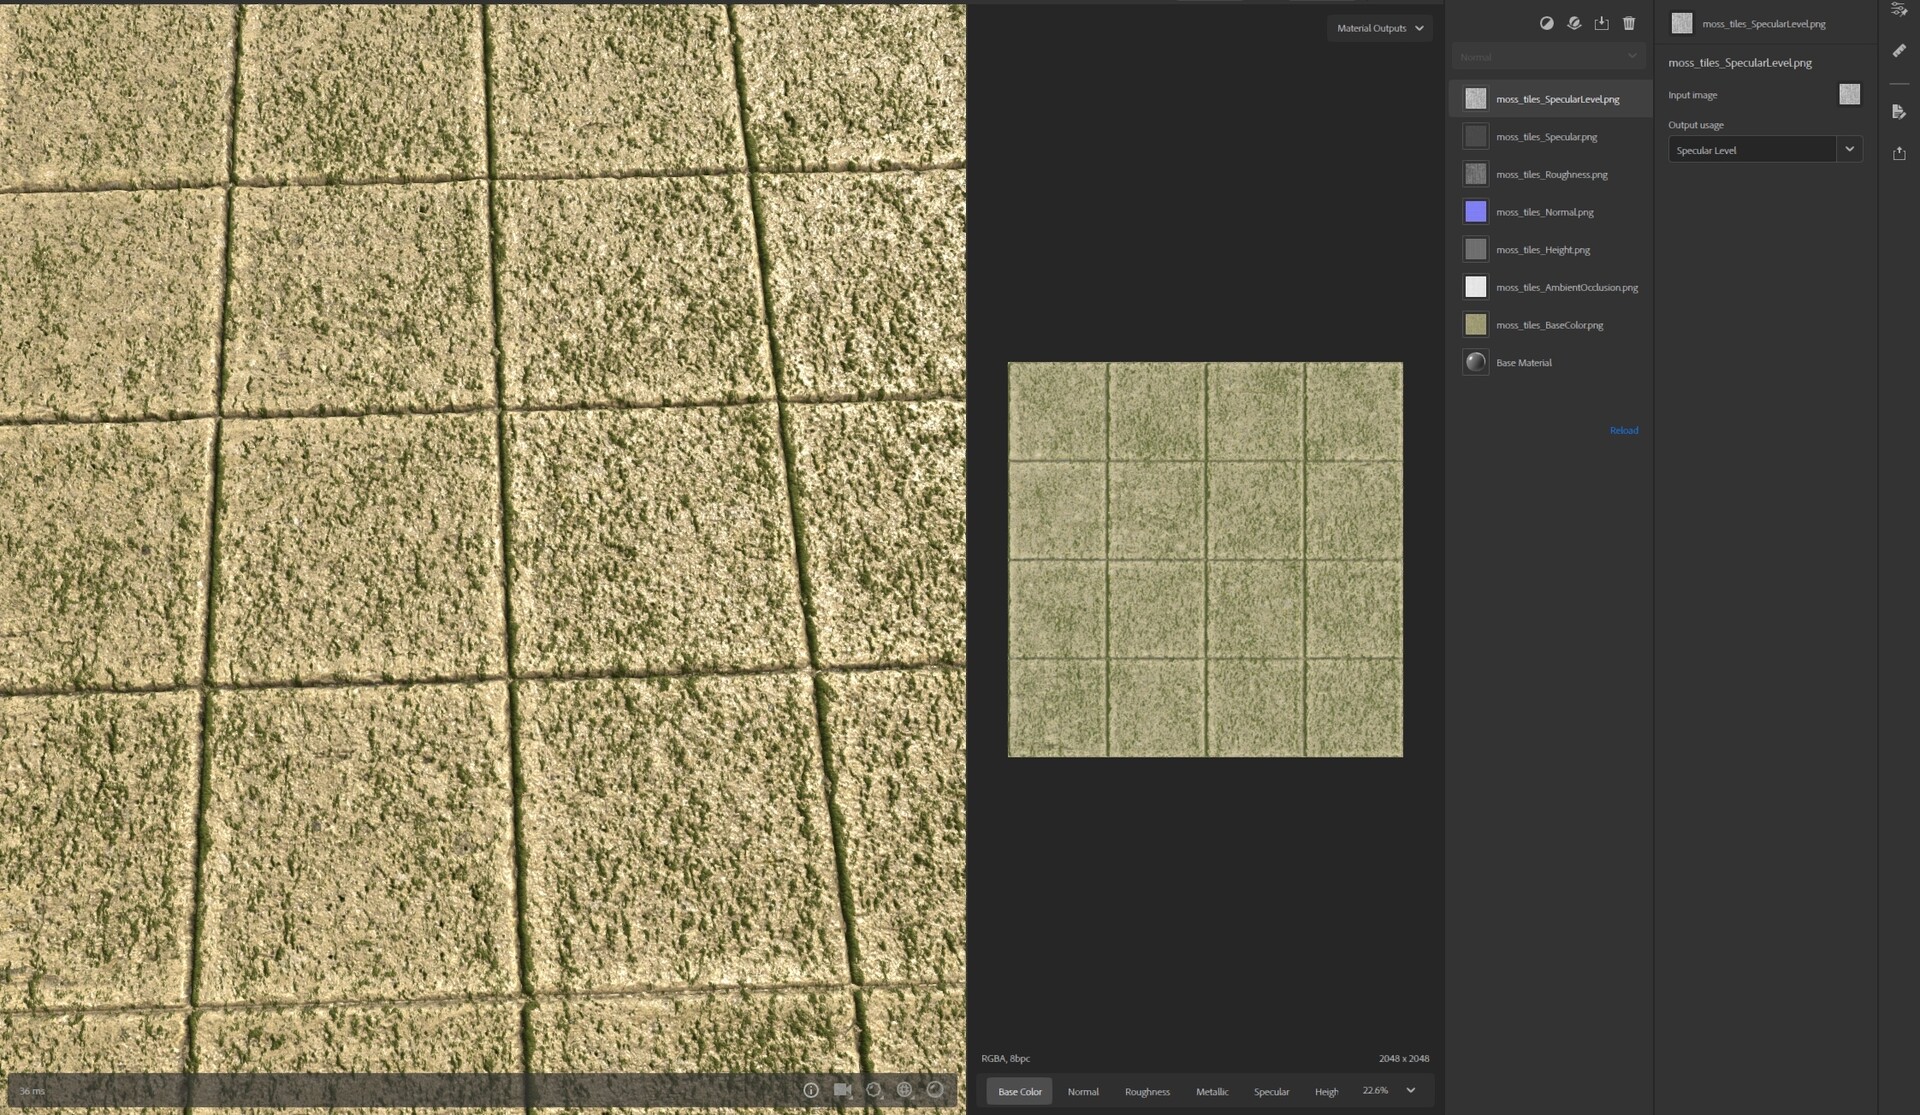Select the Base Material layer

pos(1523,363)
